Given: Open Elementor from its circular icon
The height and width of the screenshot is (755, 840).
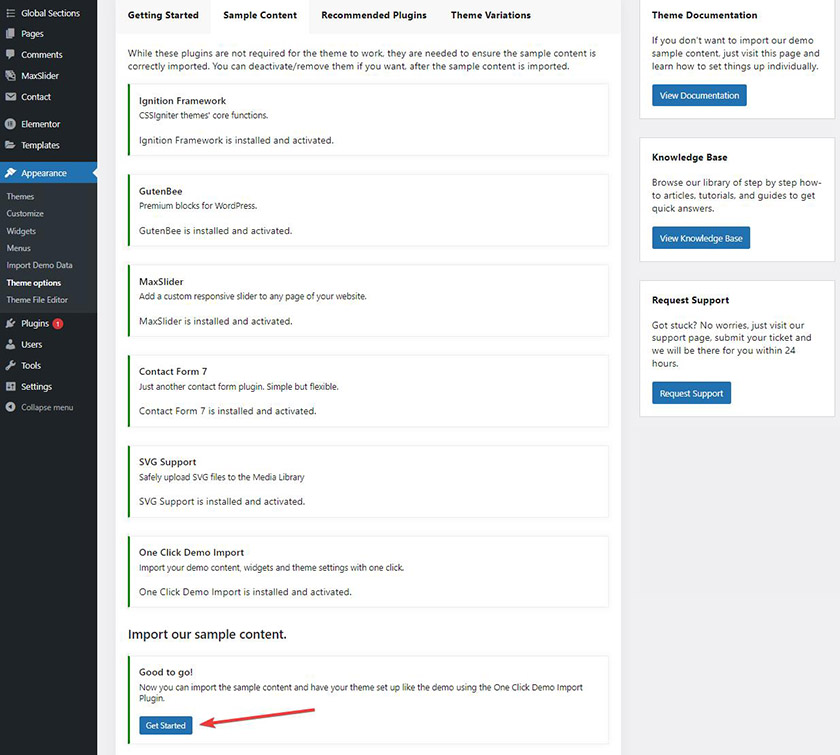Looking at the screenshot, I should click(10, 124).
